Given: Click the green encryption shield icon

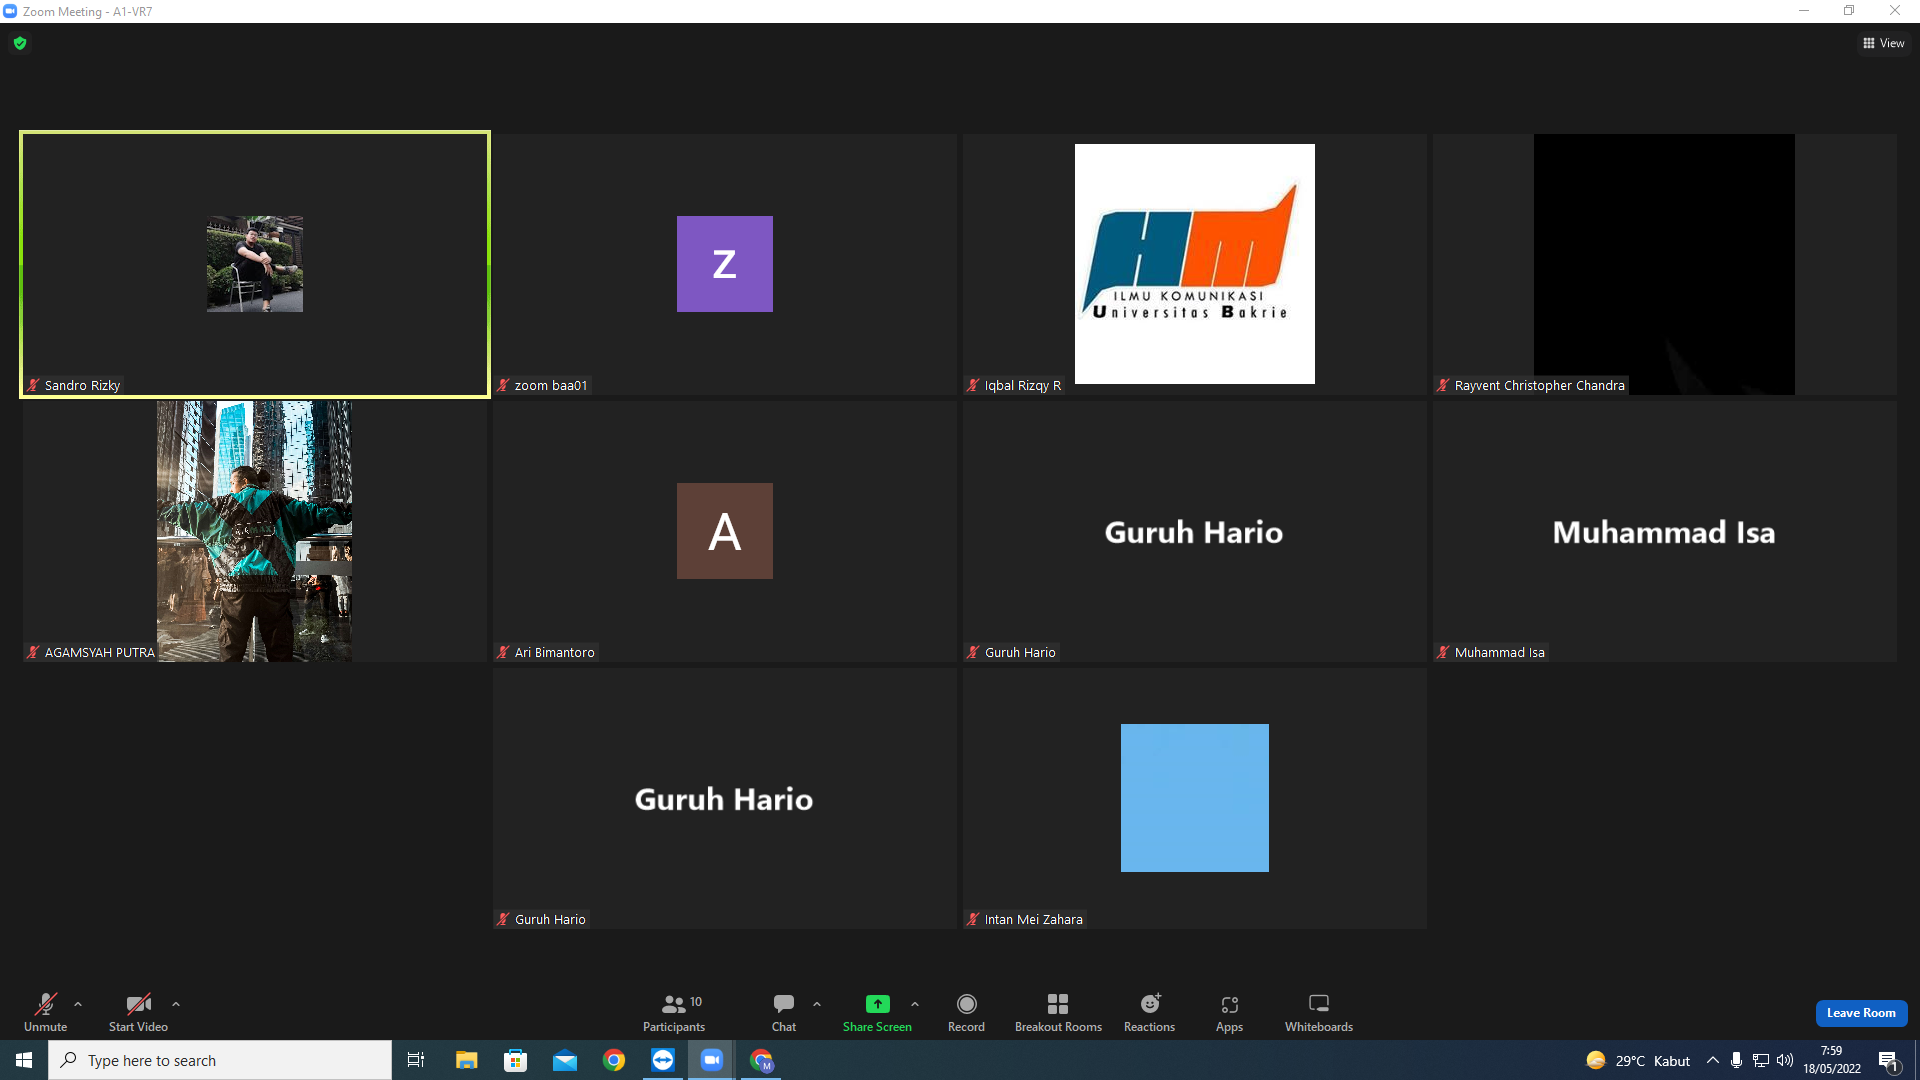Looking at the screenshot, I should pos(20,43).
